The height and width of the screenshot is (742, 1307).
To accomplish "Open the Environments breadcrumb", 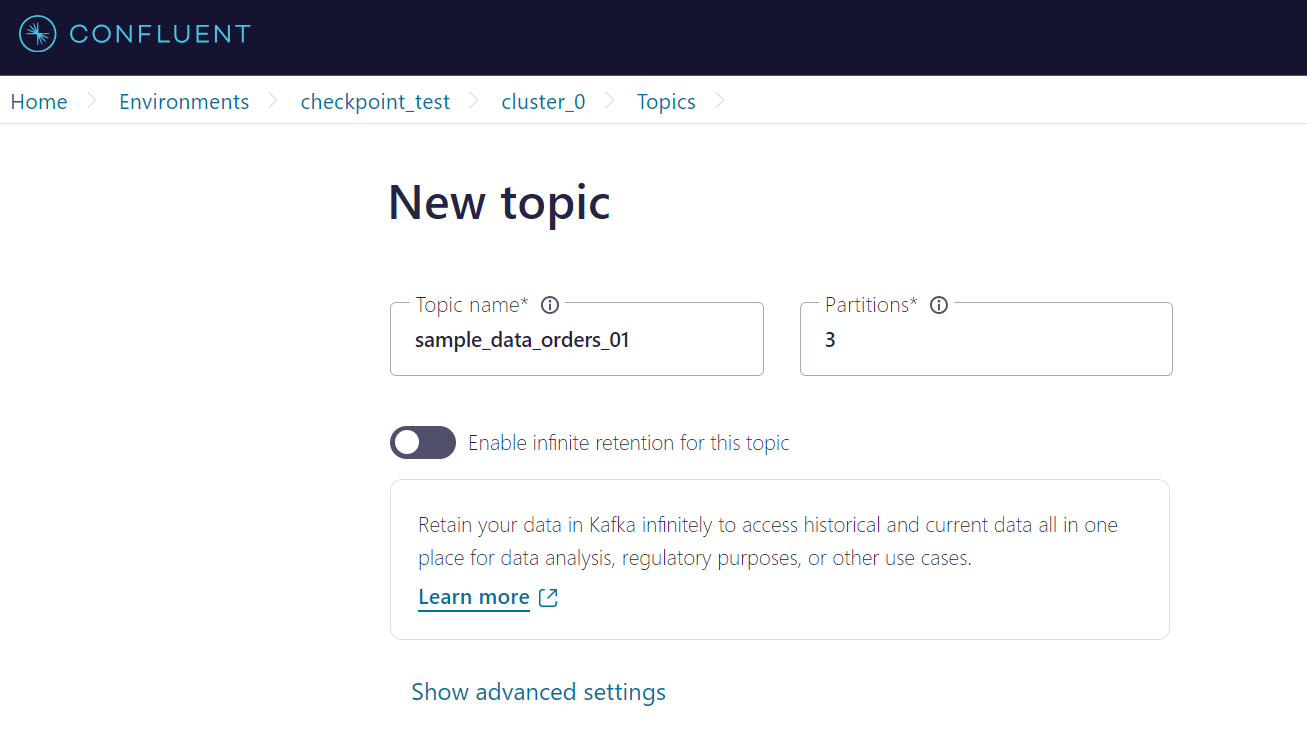I will point(184,102).
